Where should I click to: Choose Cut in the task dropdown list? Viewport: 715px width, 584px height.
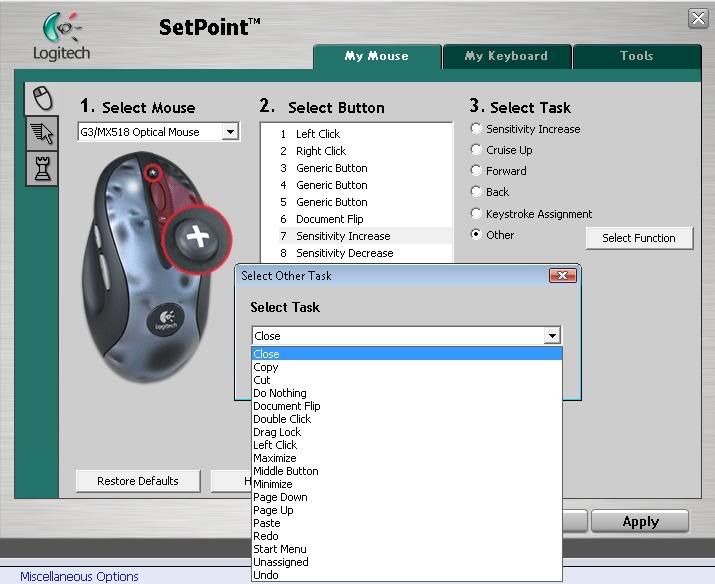pos(407,380)
